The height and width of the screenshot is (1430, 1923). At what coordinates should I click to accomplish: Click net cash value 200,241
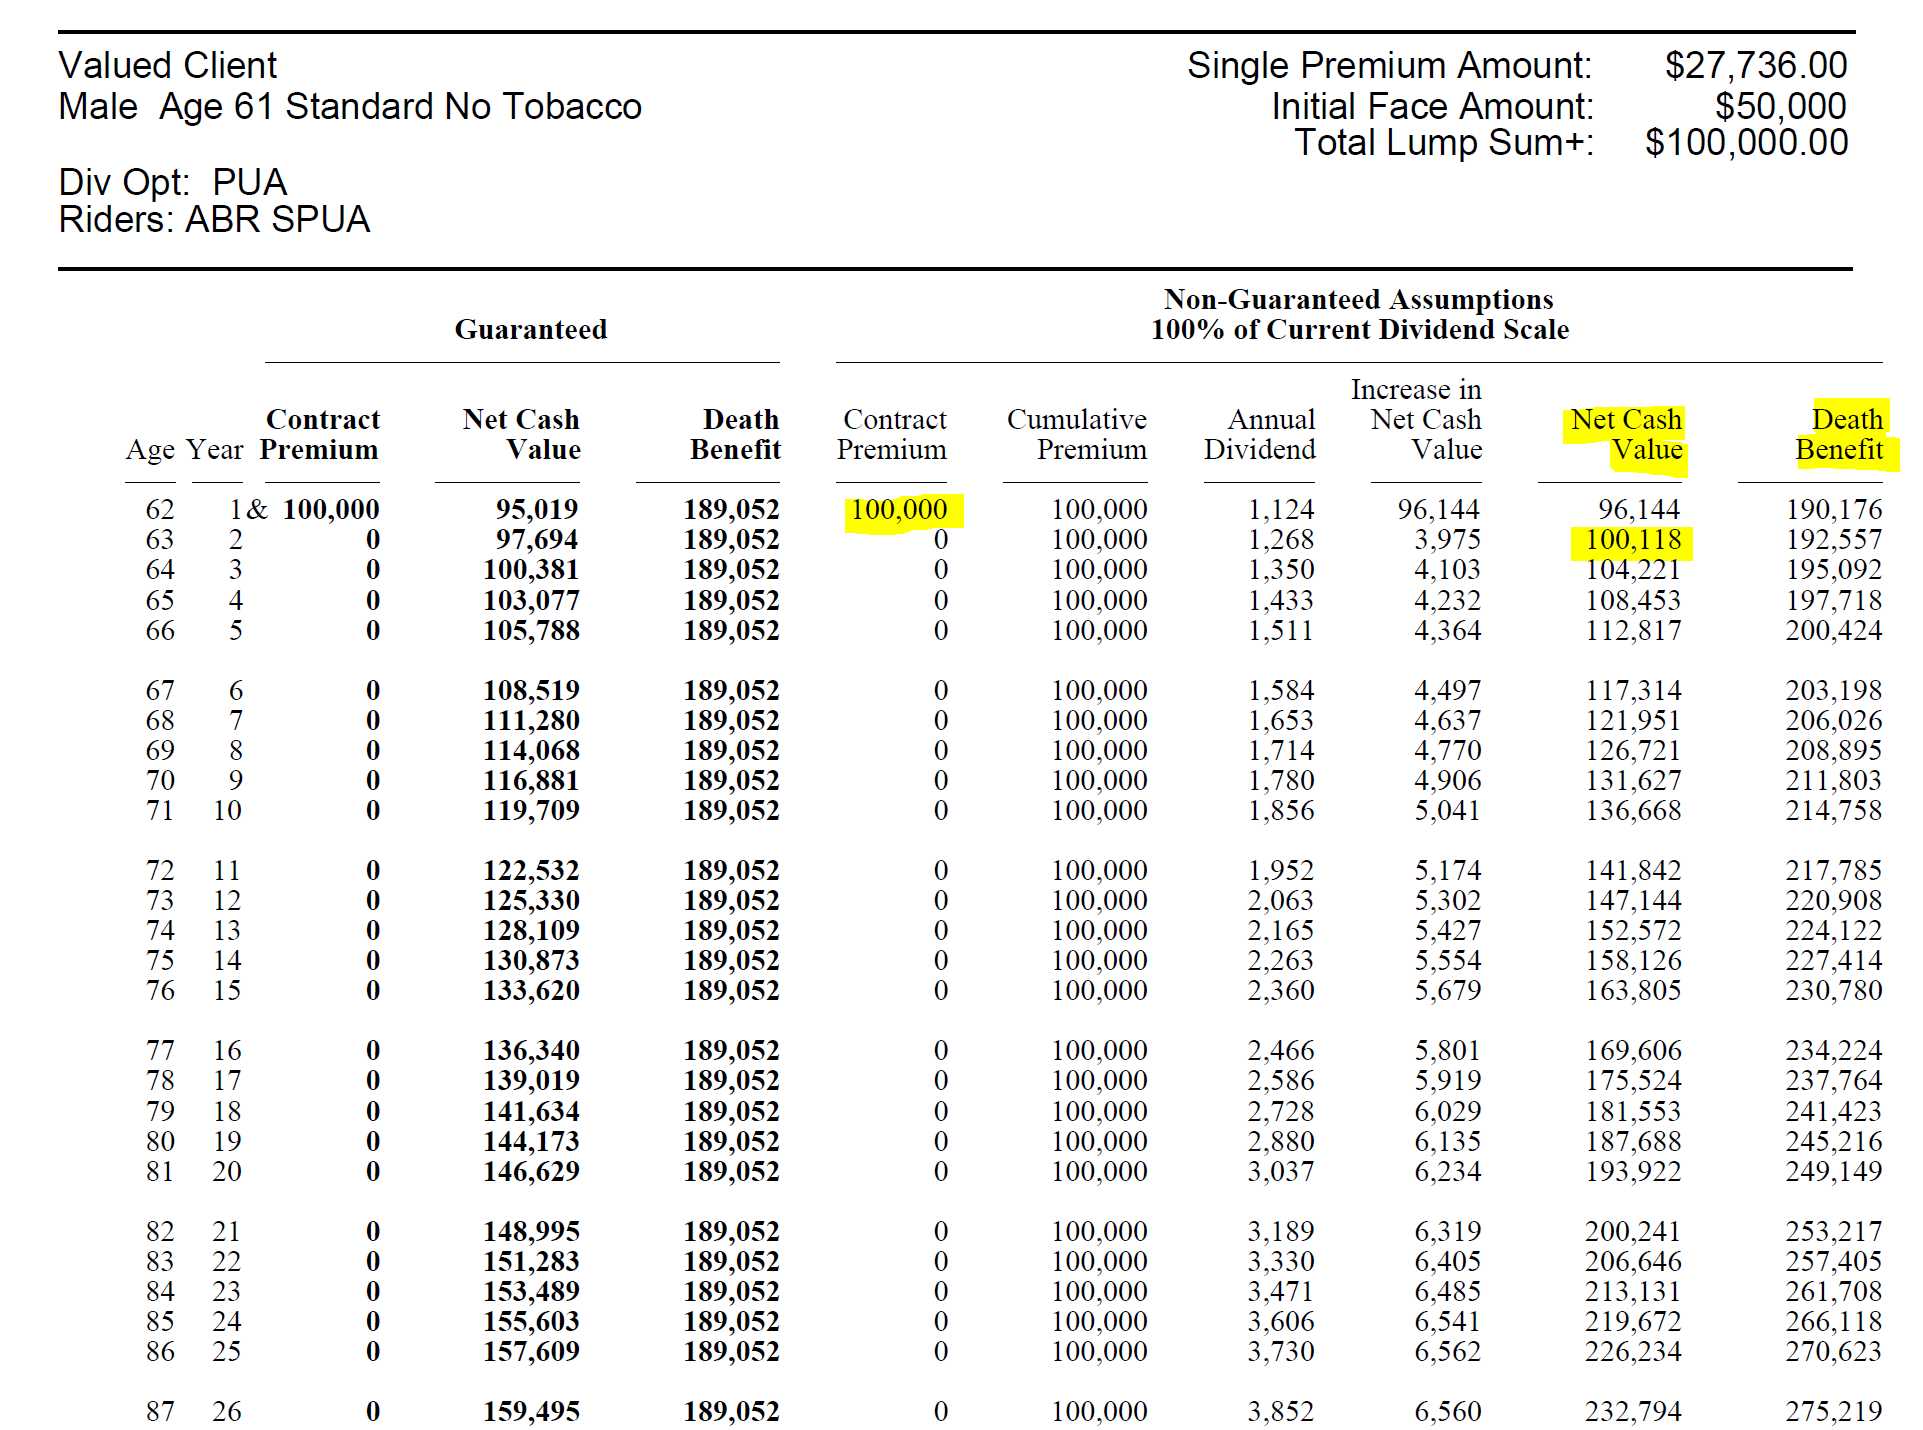(x=1633, y=1231)
